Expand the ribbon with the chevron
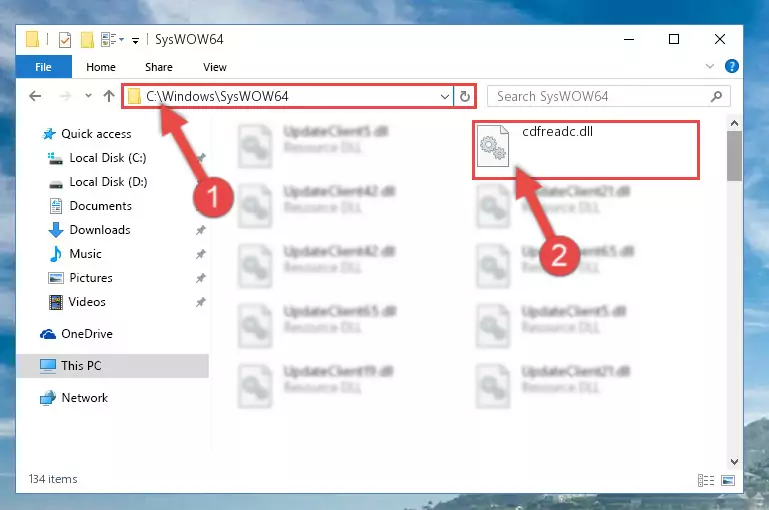This screenshot has width=769, height=510. [x=709, y=66]
